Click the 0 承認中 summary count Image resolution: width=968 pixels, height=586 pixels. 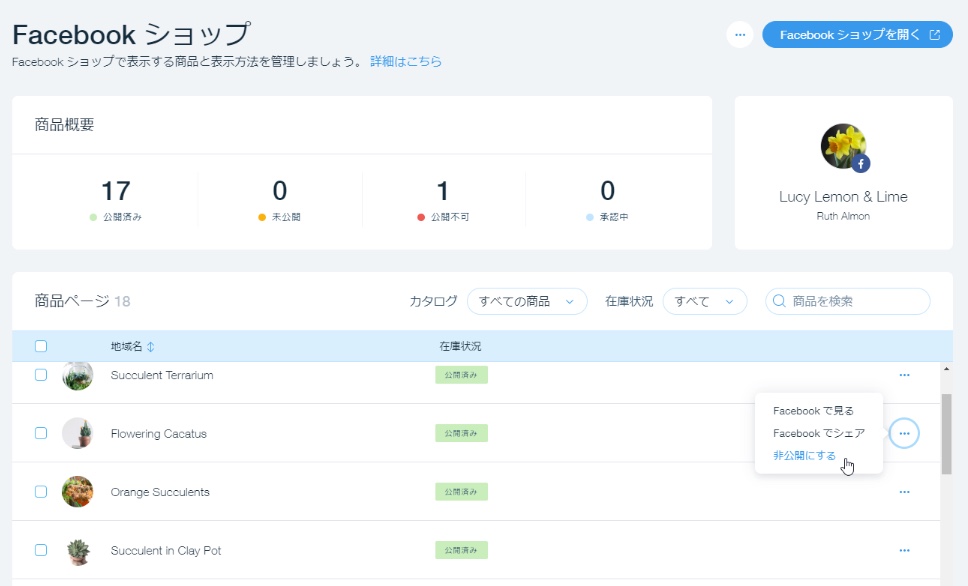607,199
